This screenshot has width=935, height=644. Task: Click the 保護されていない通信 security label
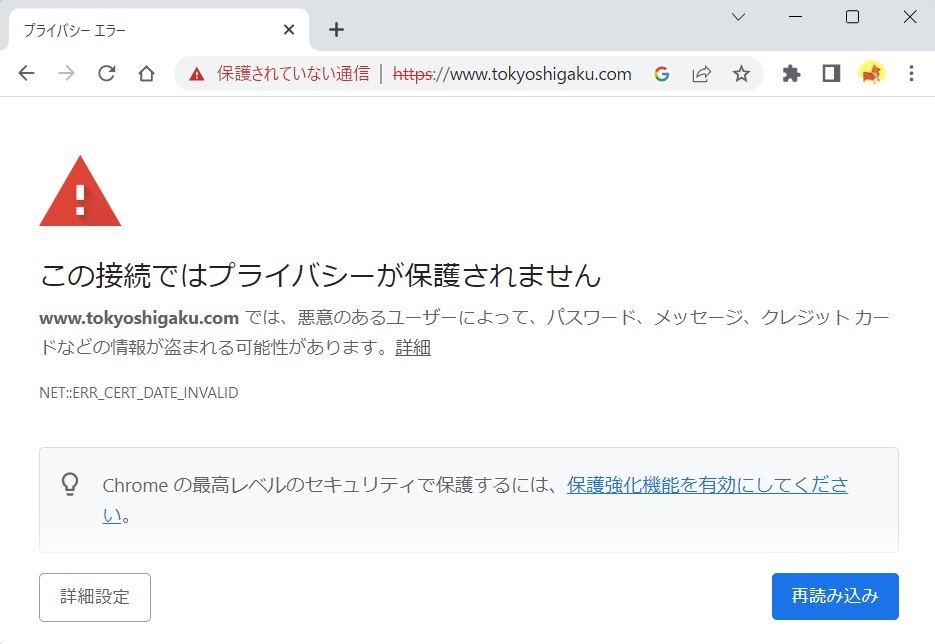(x=293, y=74)
